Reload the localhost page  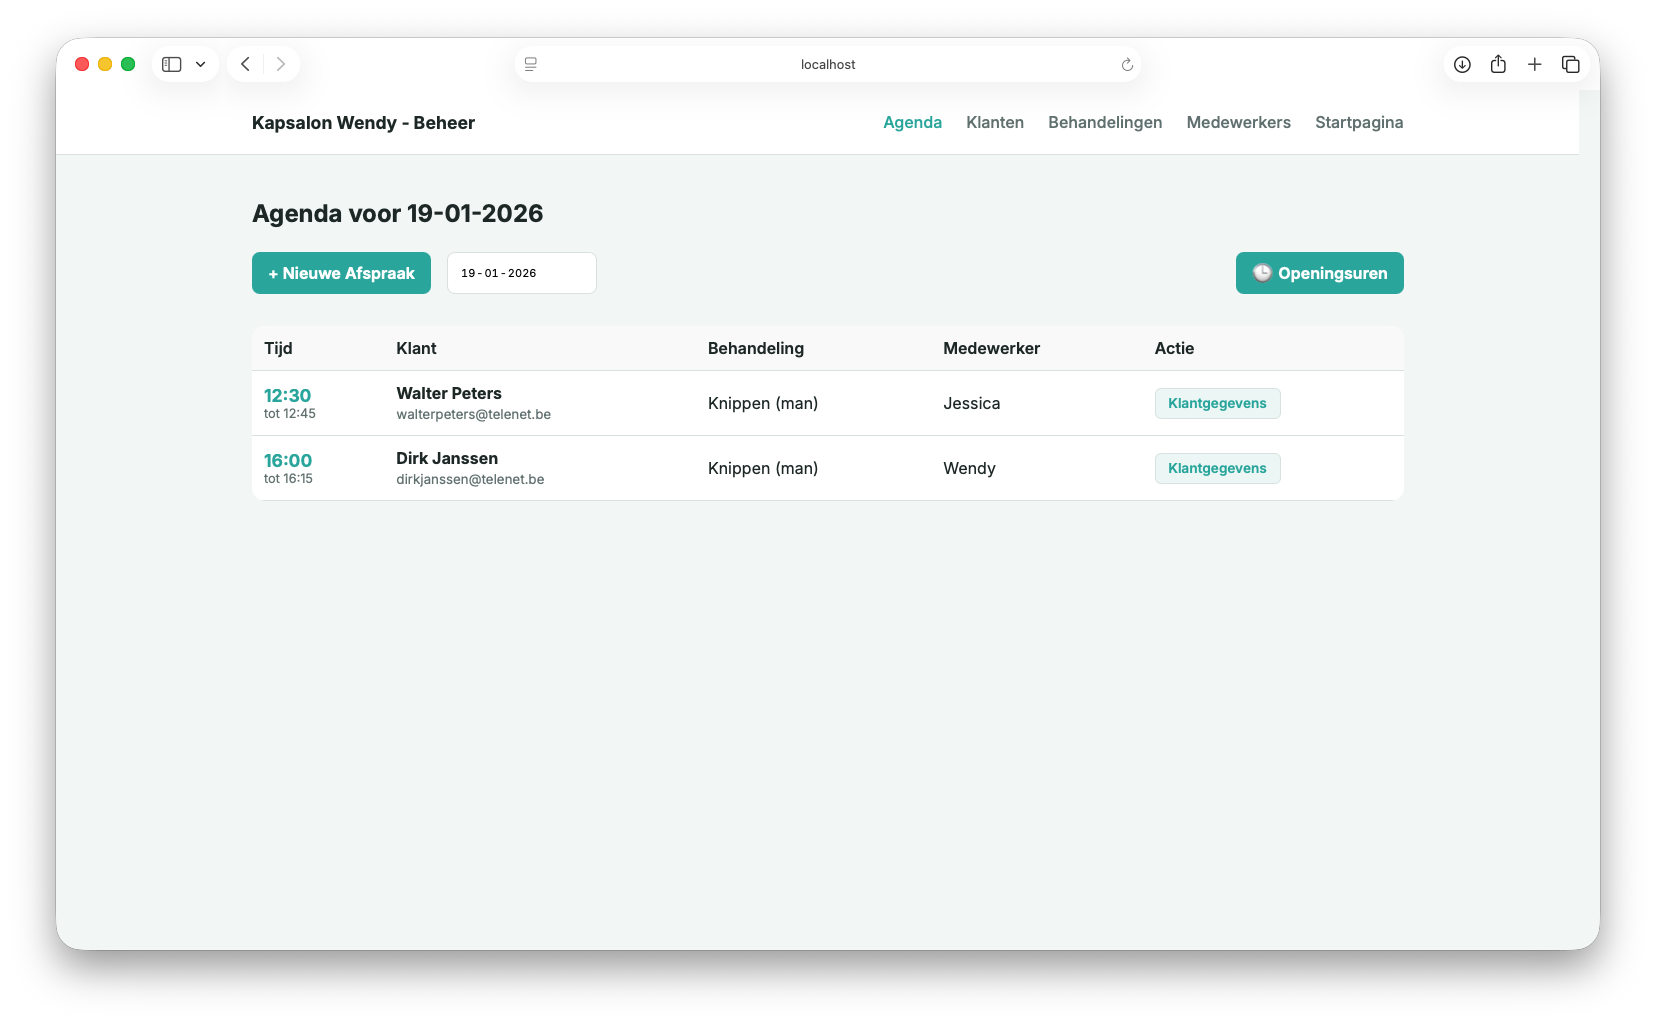pos(1127,64)
